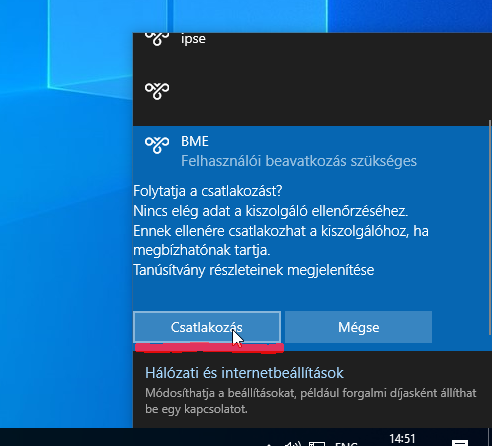Image resolution: width=492 pixels, height=446 pixels.
Task: Cancel the connection with Mégse
Action: point(358,327)
